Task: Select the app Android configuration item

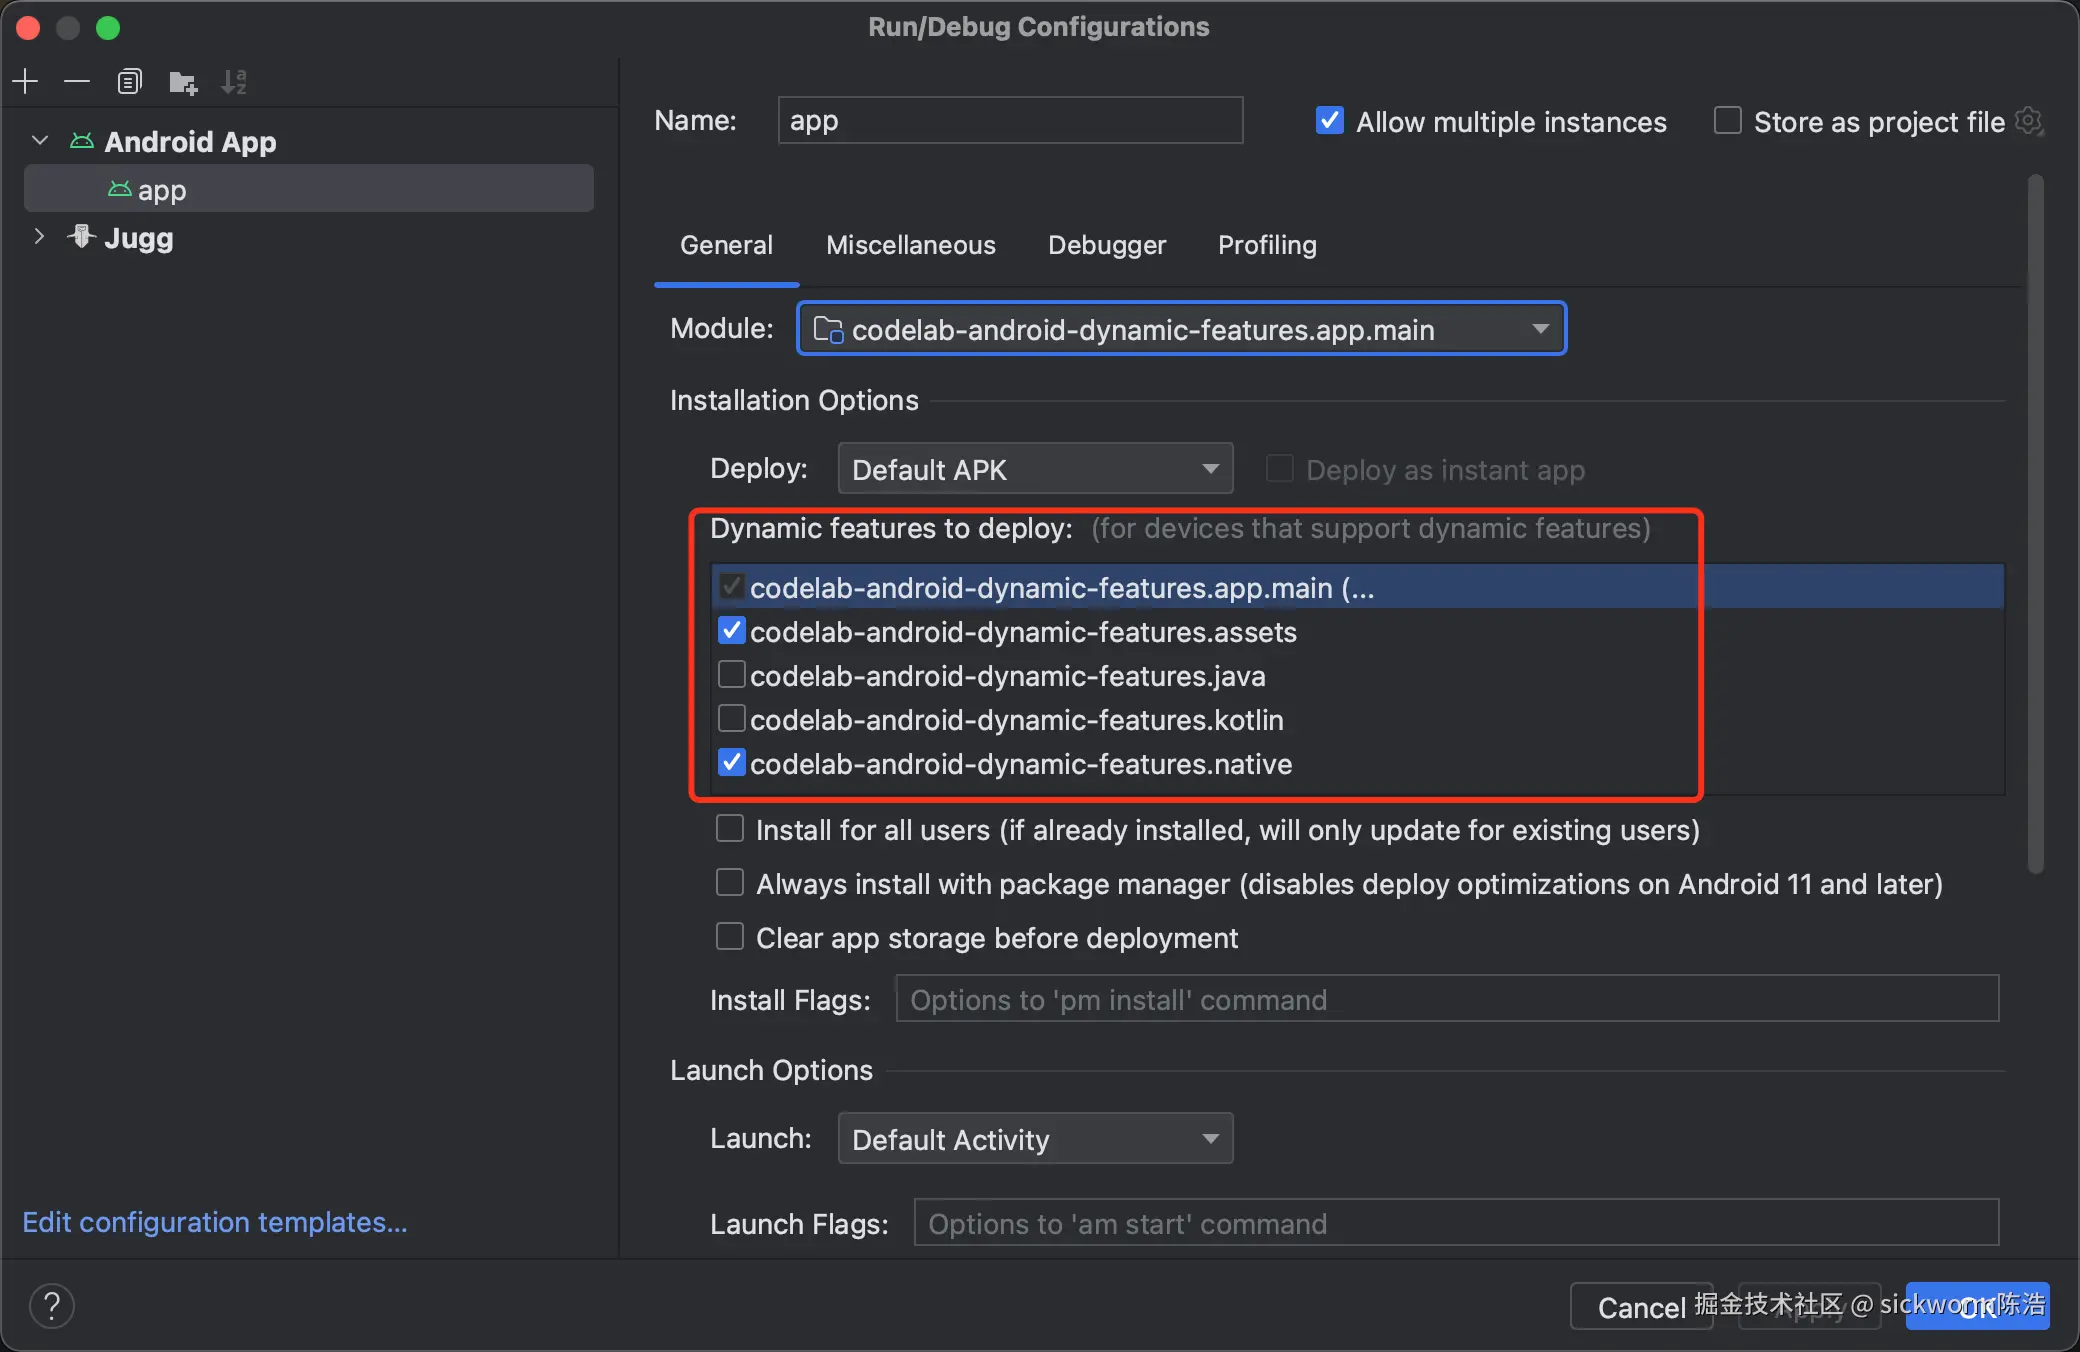Action: [162, 189]
